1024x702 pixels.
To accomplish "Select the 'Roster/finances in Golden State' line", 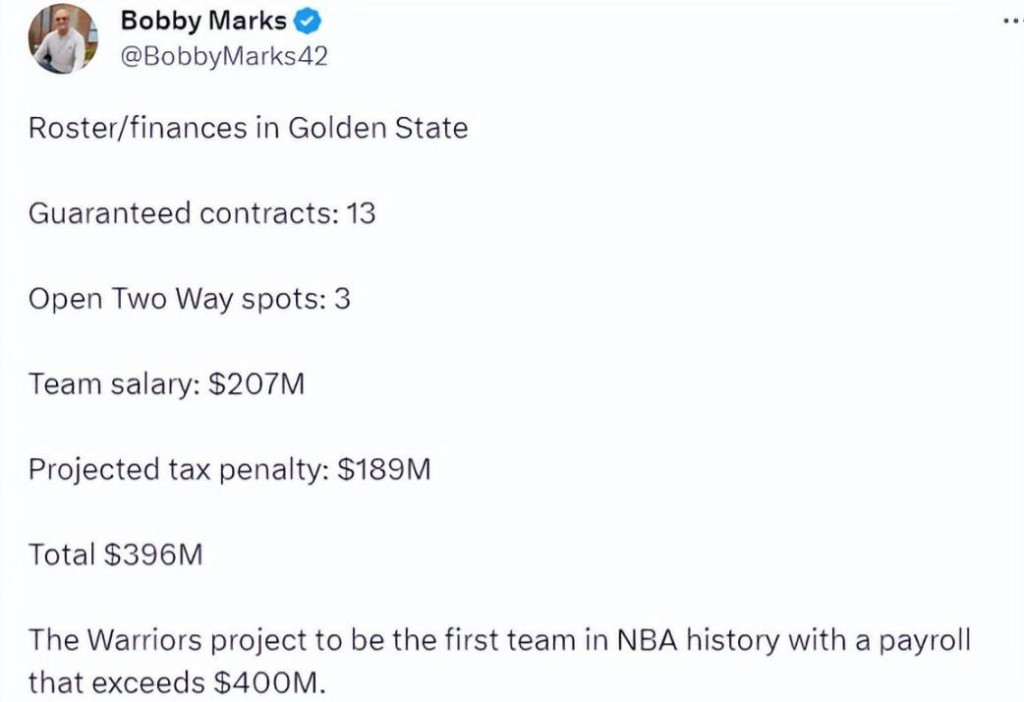I will [x=248, y=128].
